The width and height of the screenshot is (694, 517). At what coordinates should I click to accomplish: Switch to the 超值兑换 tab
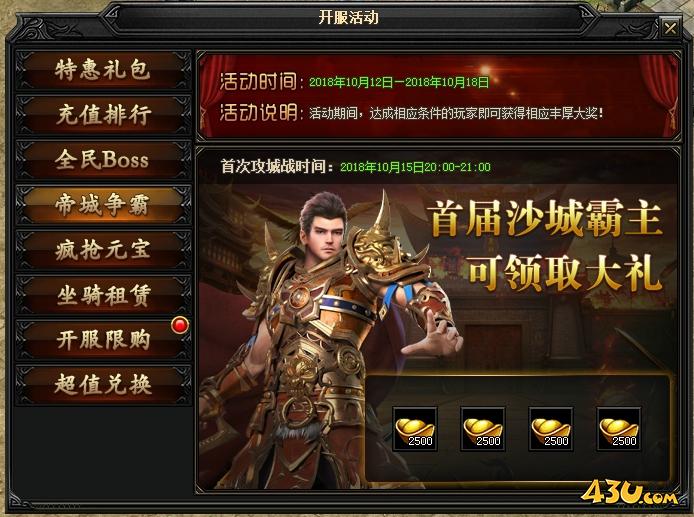point(103,384)
